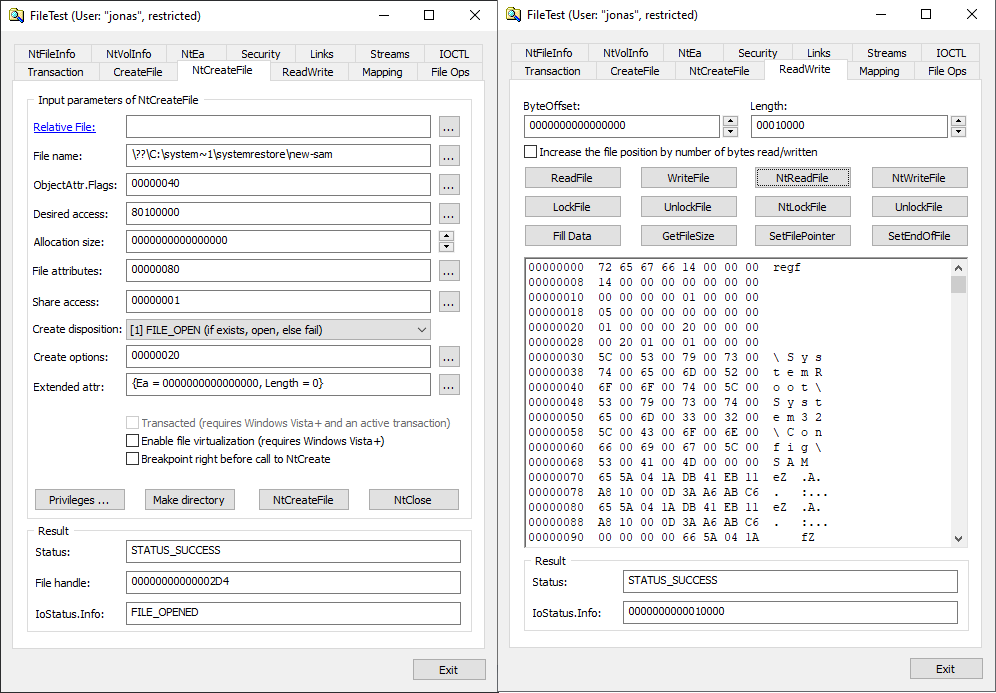Click the NtWriteFile button
The image size is (996, 693).
[x=919, y=178]
